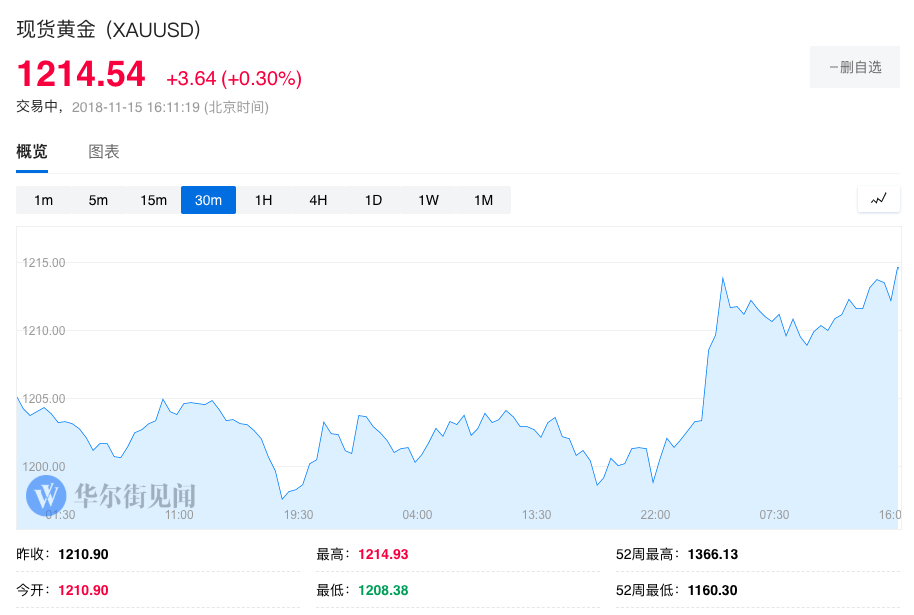The height and width of the screenshot is (615, 914).
Task: Click the 现货黄金 (XAUUSD) title
Action: coord(109,30)
